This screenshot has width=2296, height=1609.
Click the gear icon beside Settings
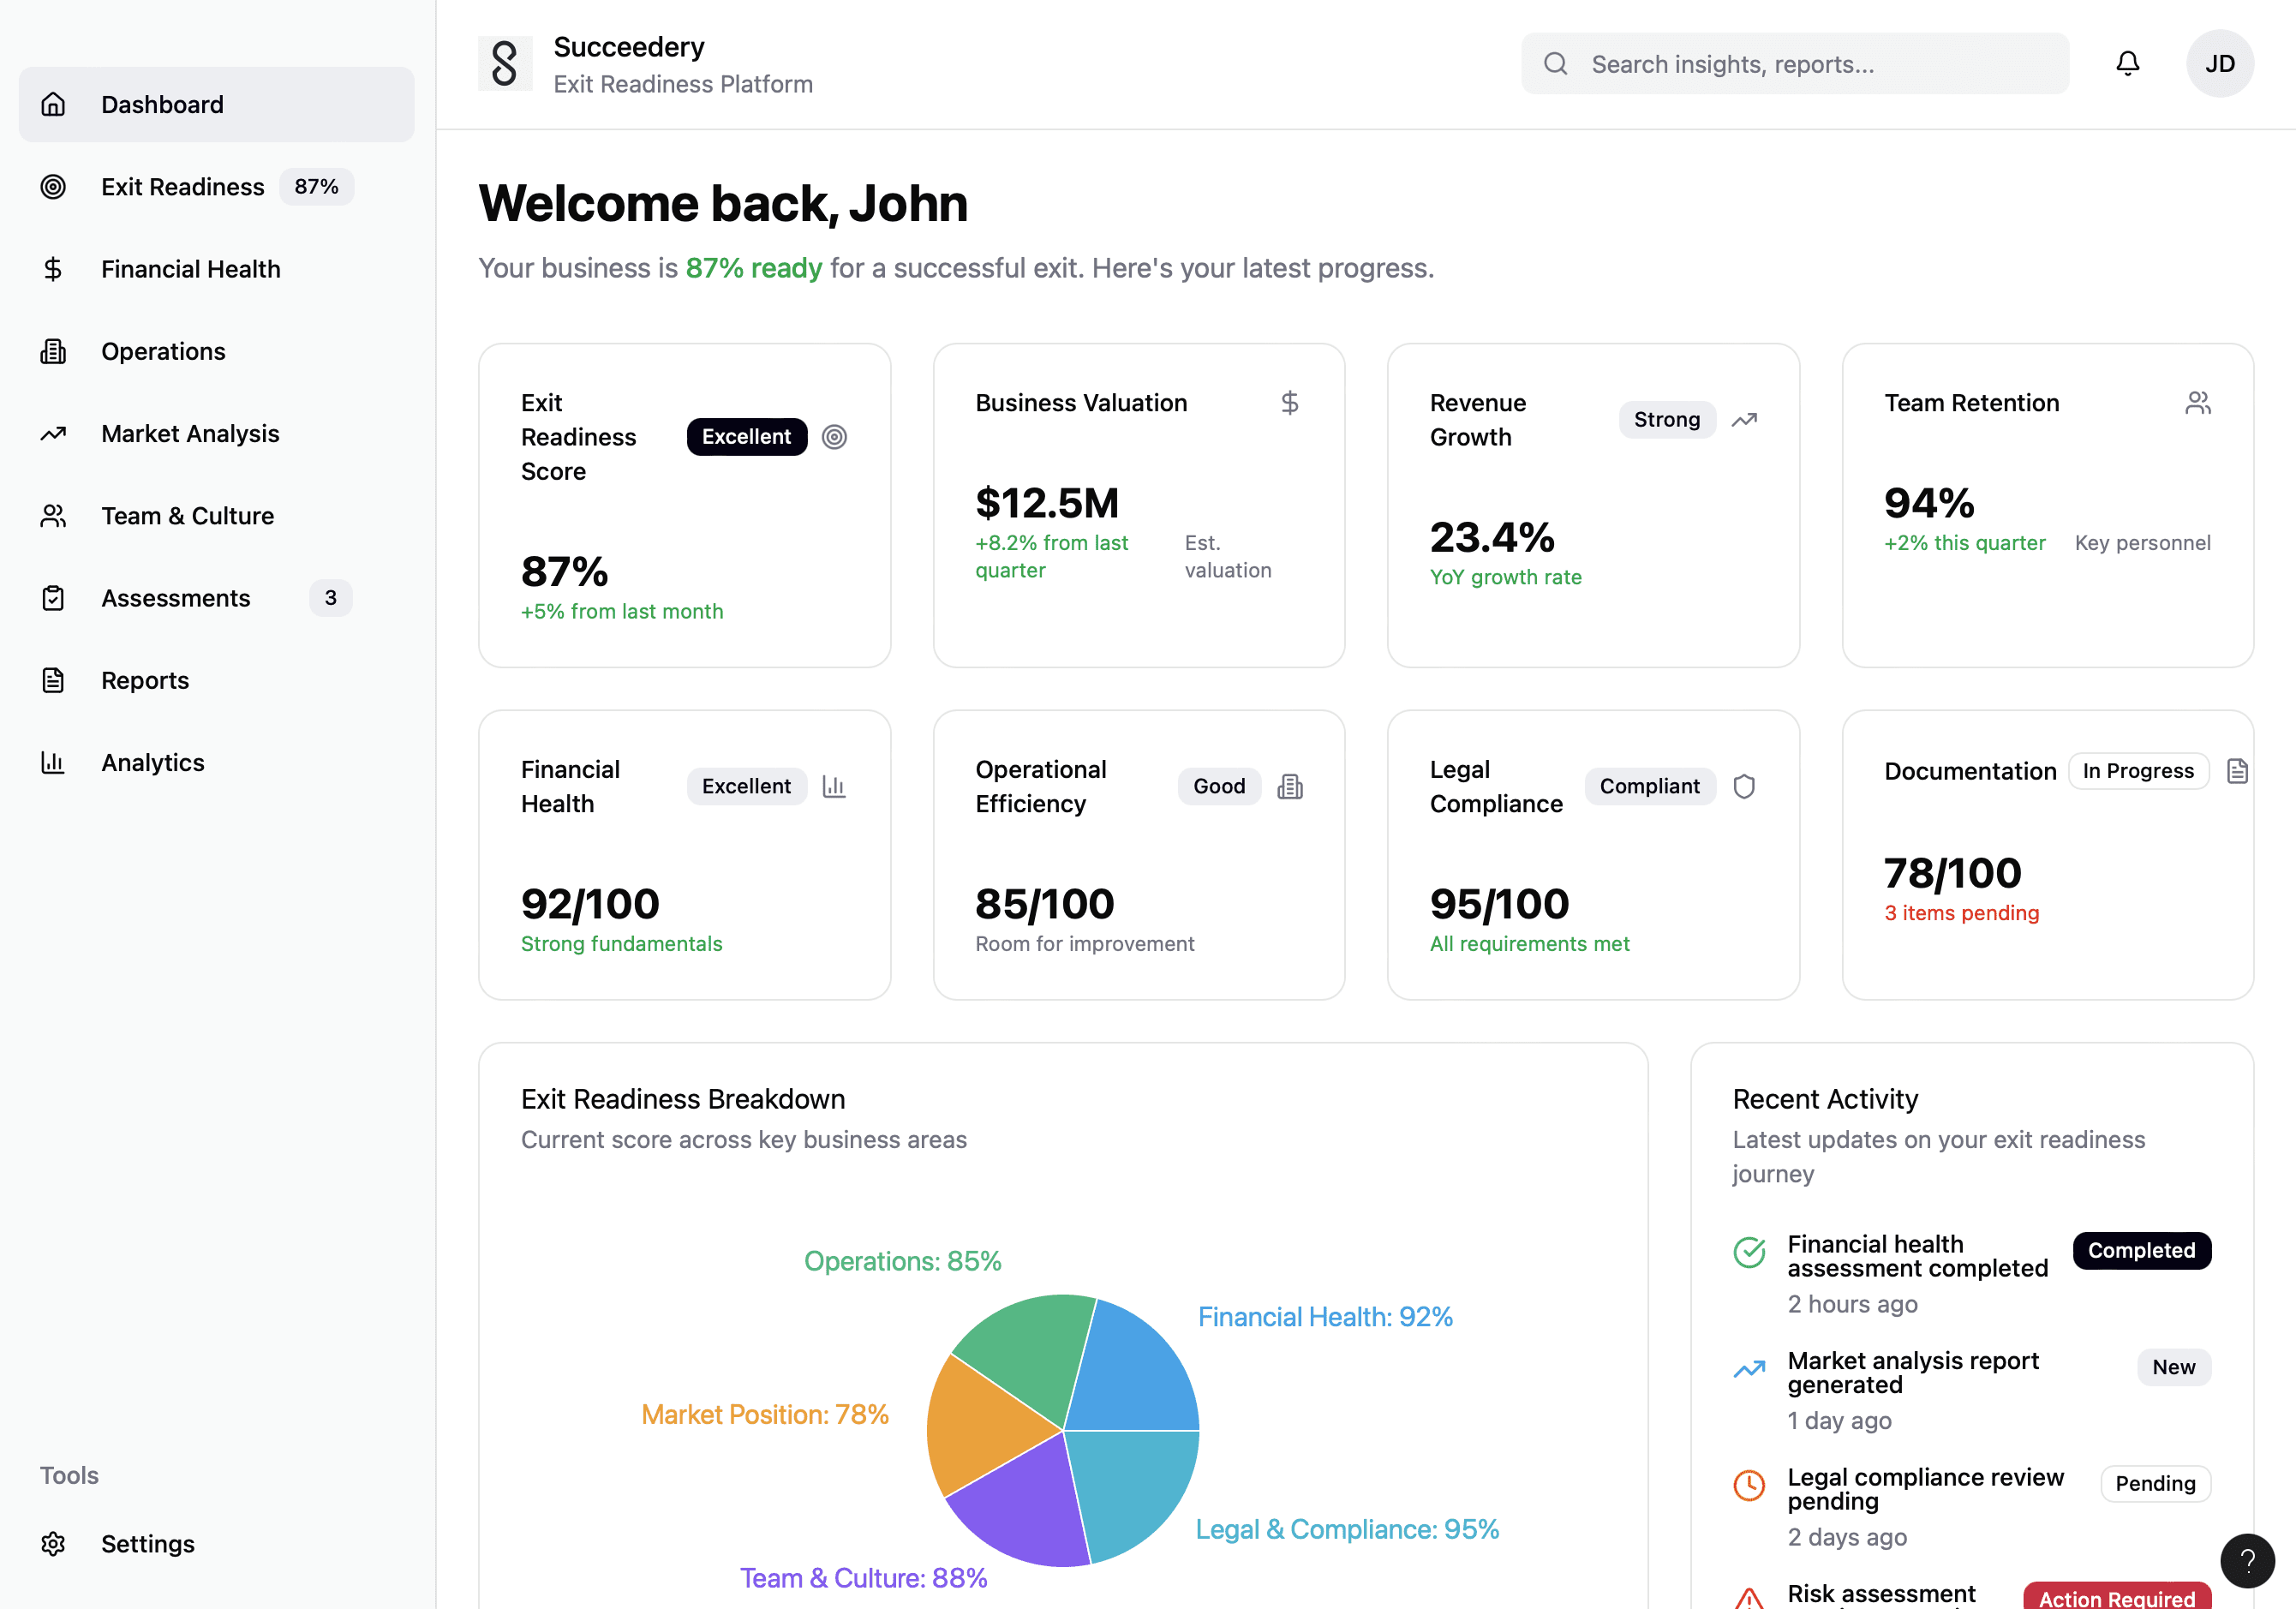point(53,1544)
